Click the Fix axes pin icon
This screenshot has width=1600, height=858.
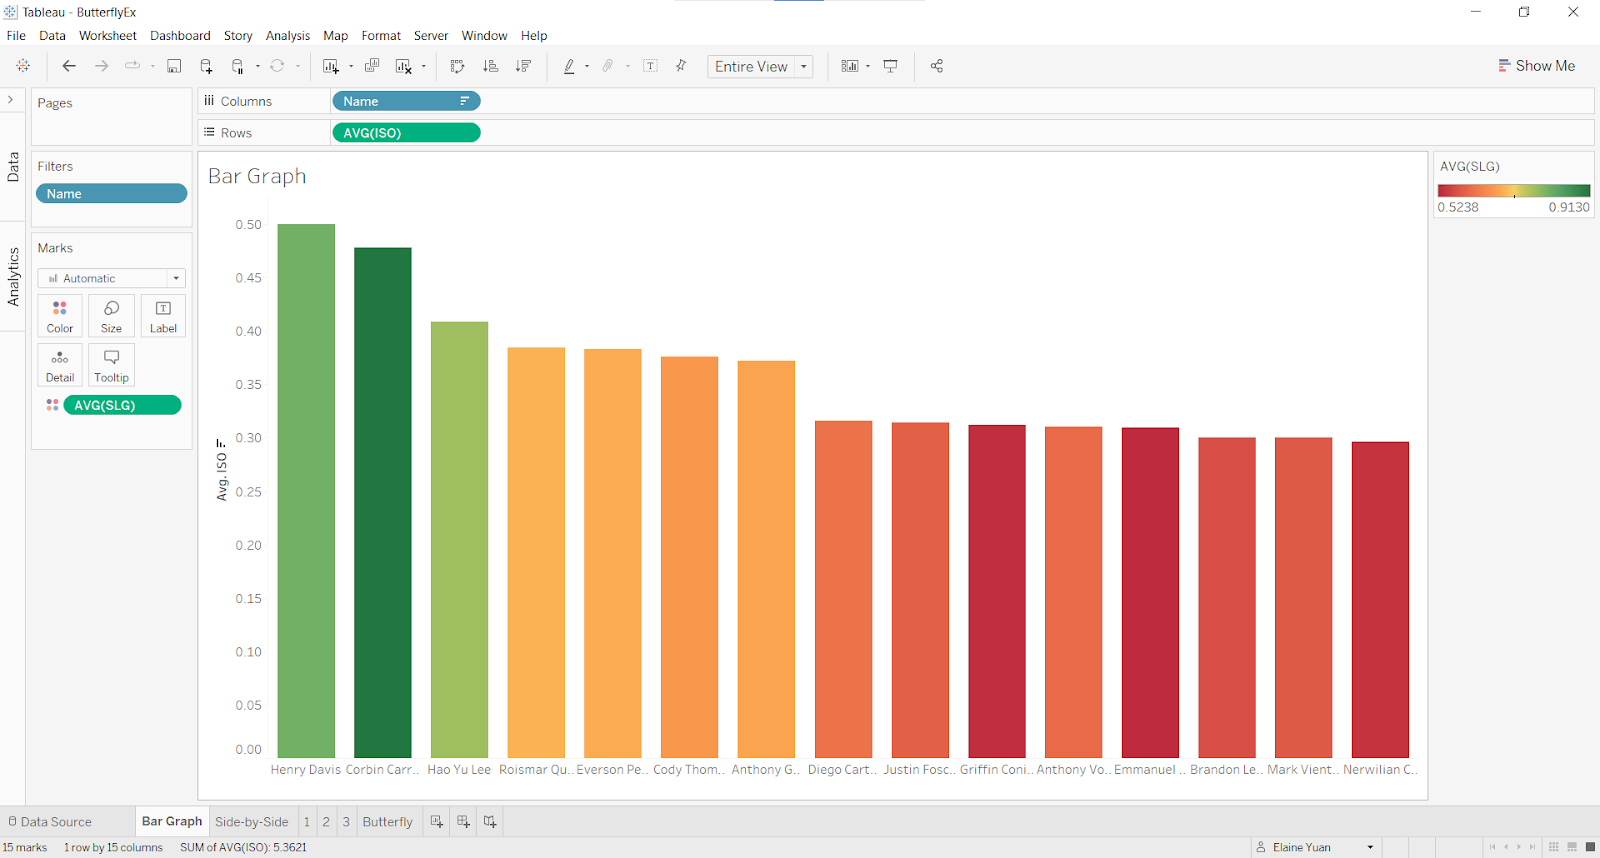pyautogui.click(x=681, y=66)
